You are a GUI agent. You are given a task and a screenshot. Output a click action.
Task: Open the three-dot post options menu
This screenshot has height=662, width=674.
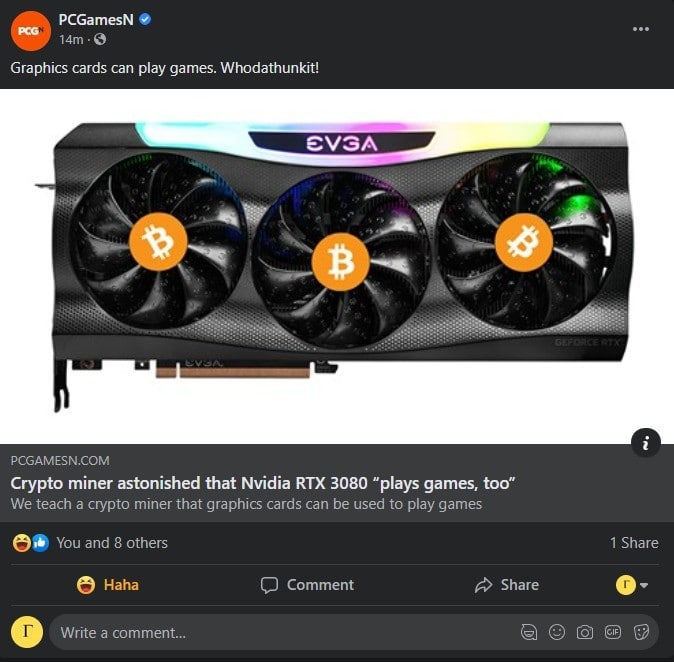coord(640,29)
